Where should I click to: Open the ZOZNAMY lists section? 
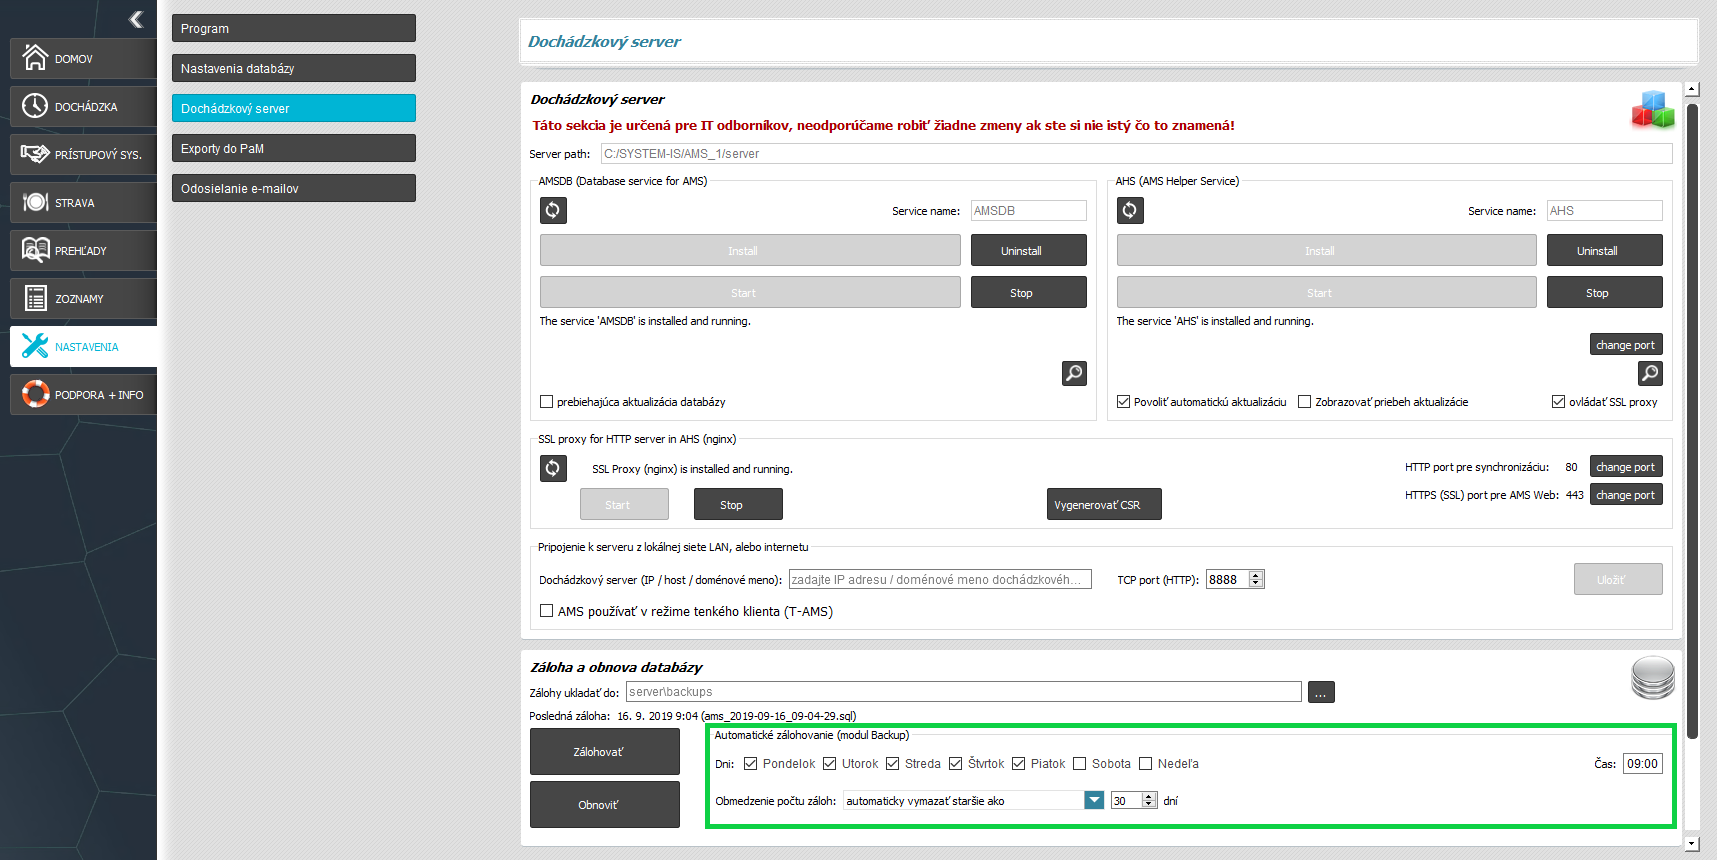click(x=83, y=298)
